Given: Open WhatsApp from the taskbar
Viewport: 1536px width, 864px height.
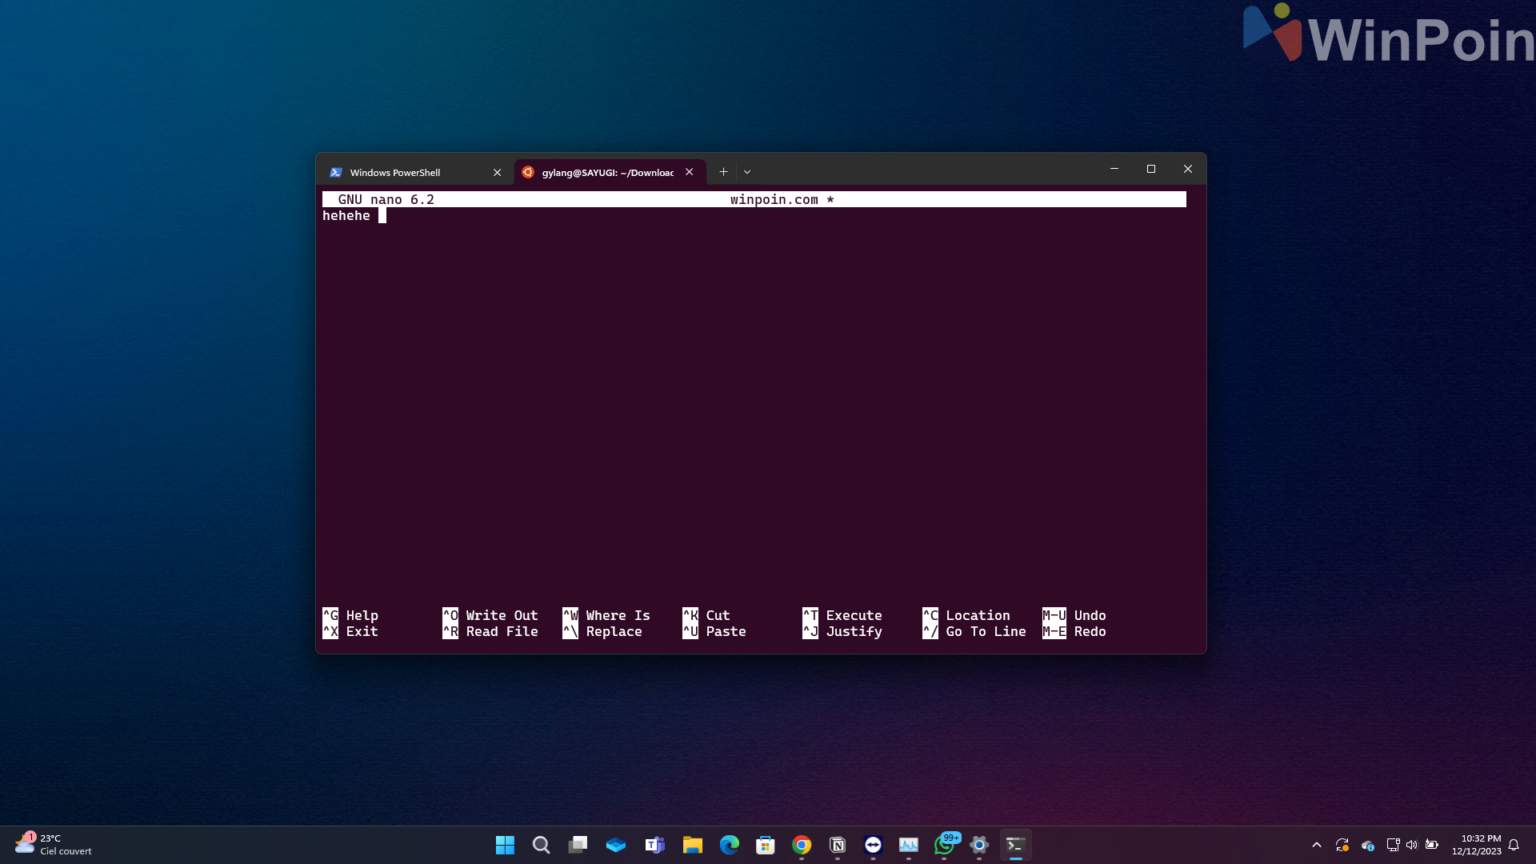Looking at the screenshot, I should pos(946,845).
